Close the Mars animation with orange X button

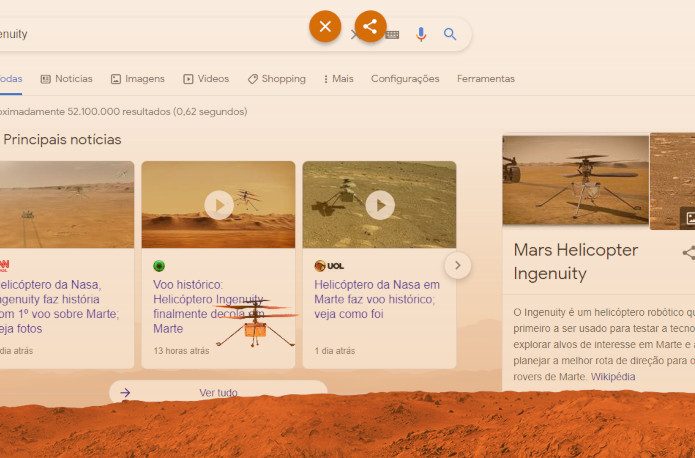[325, 27]
